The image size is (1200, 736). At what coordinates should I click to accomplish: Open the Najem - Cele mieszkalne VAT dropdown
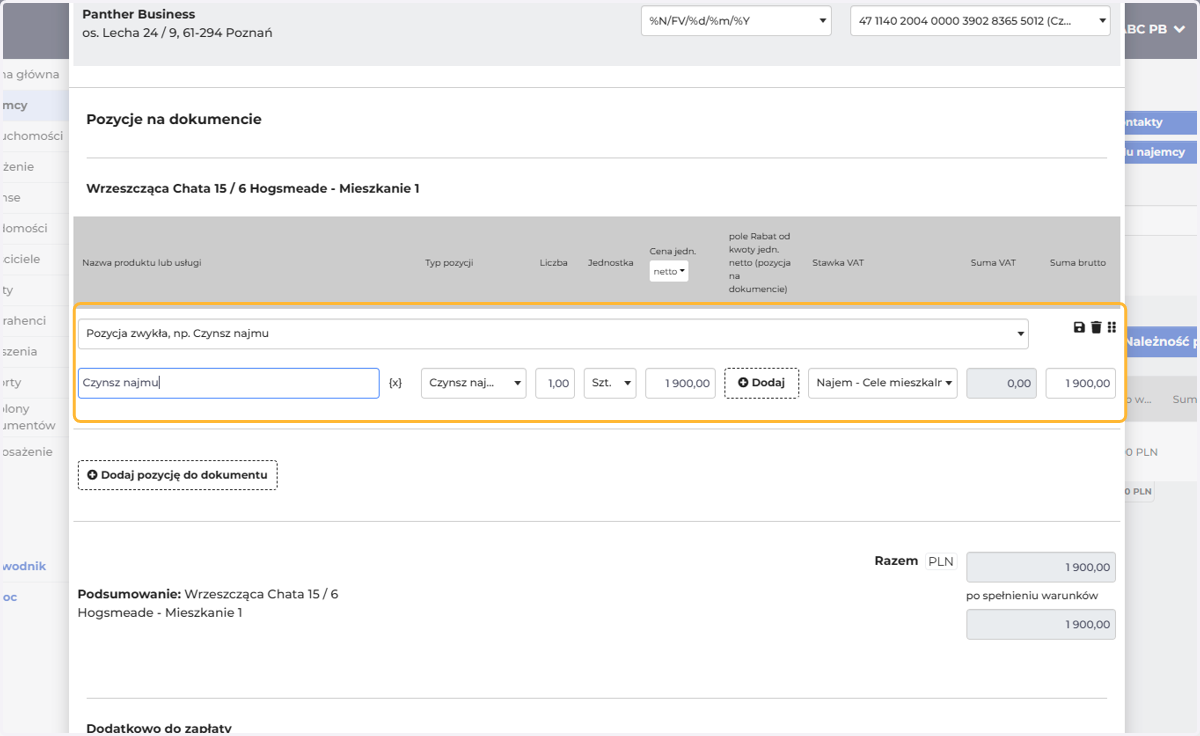click(883, 383)
